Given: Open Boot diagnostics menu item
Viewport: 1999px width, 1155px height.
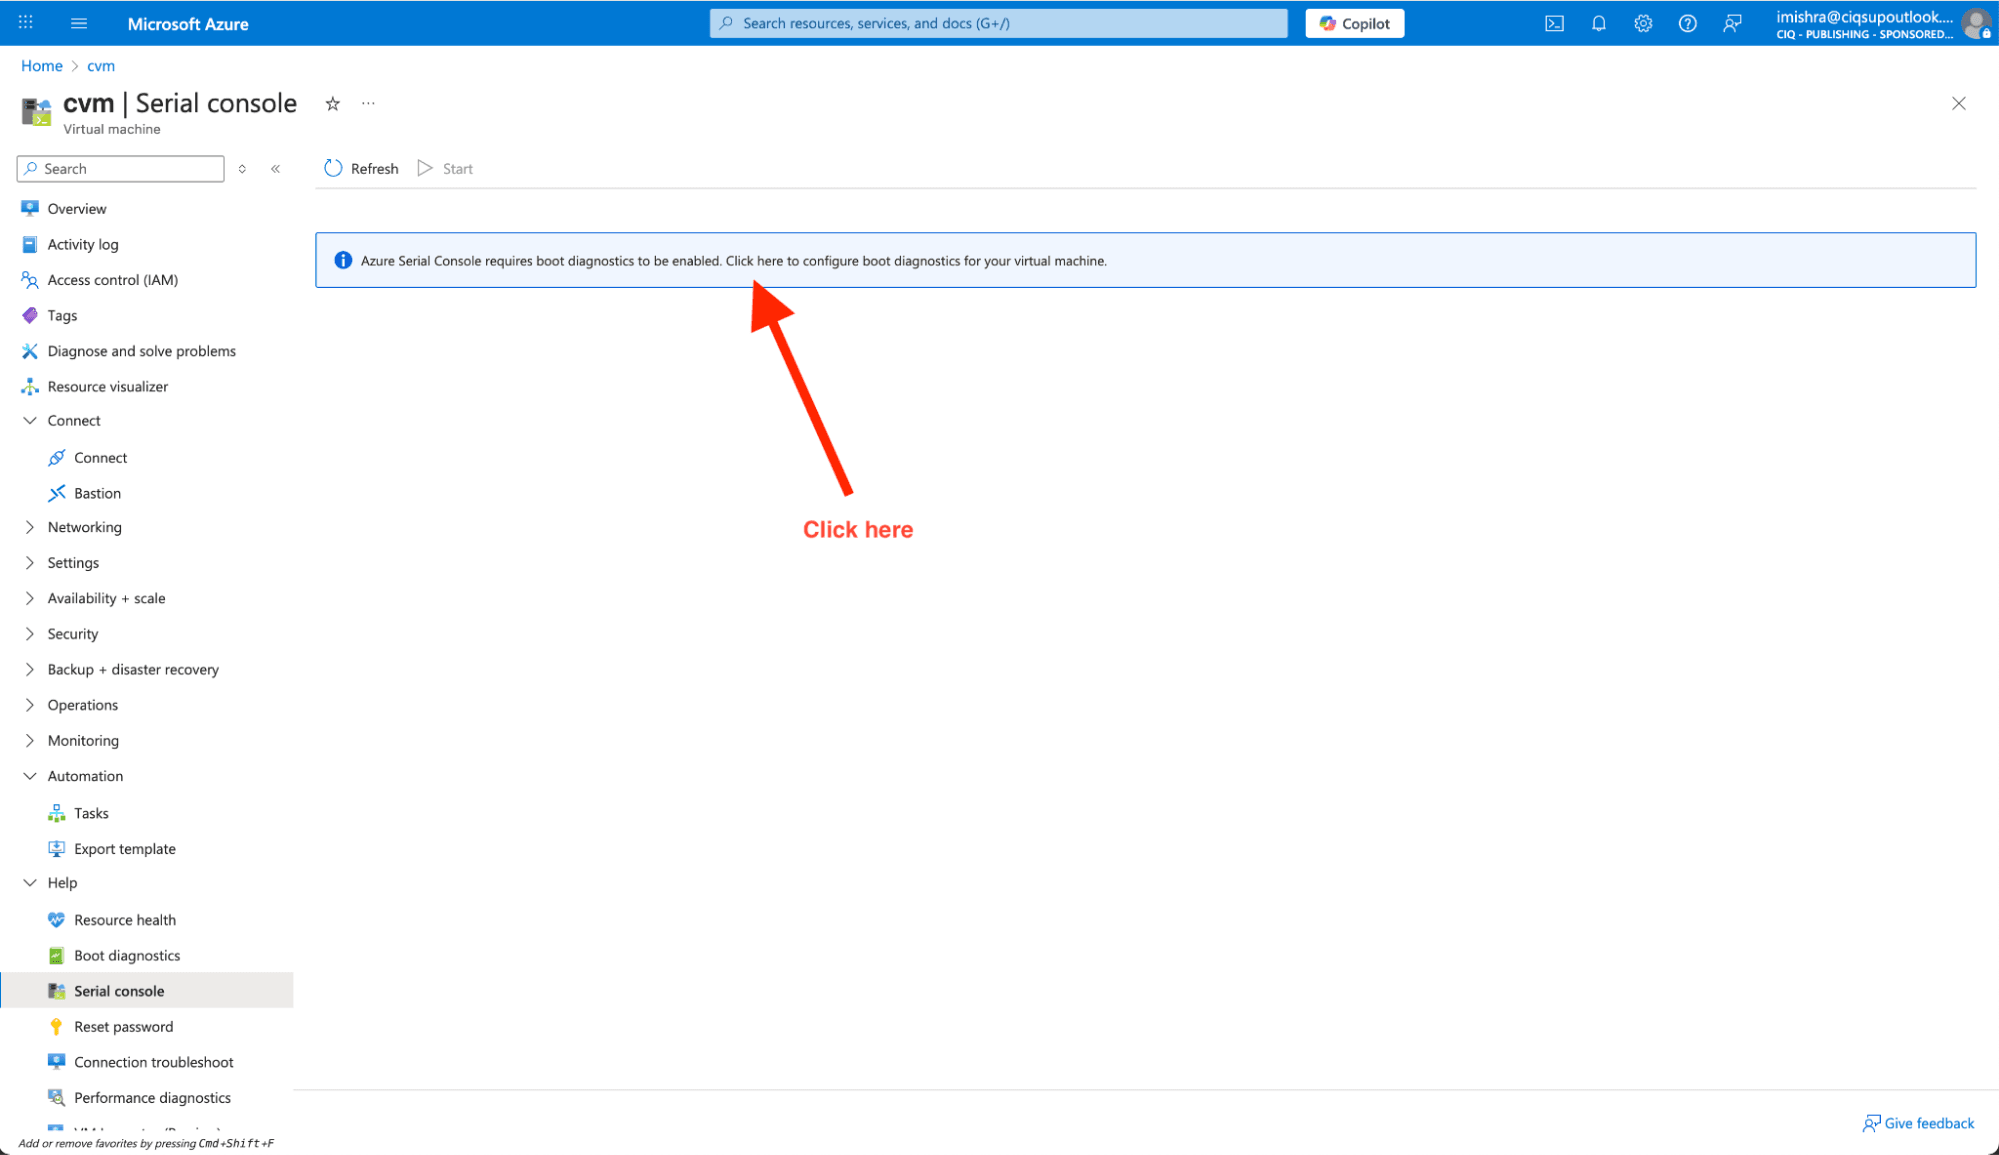Looking at the screenshot, I should [x=127, y=956].
